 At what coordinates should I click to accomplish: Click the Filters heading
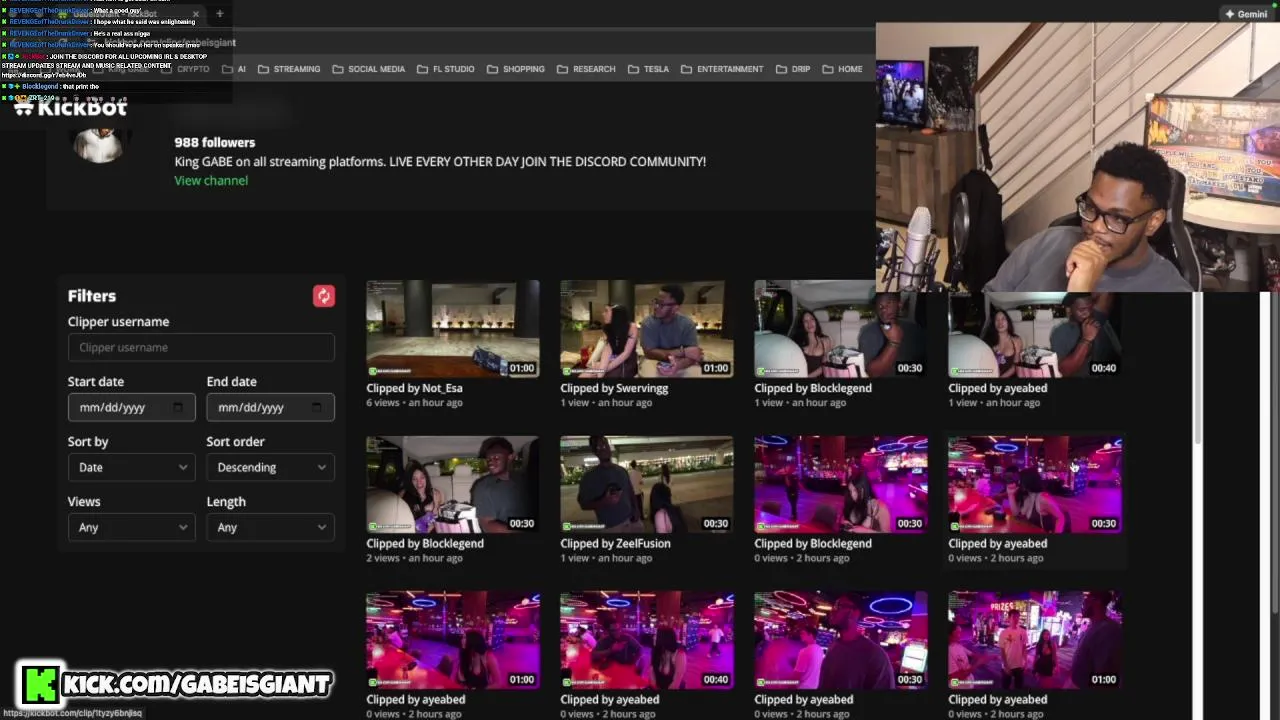[92, 296]
